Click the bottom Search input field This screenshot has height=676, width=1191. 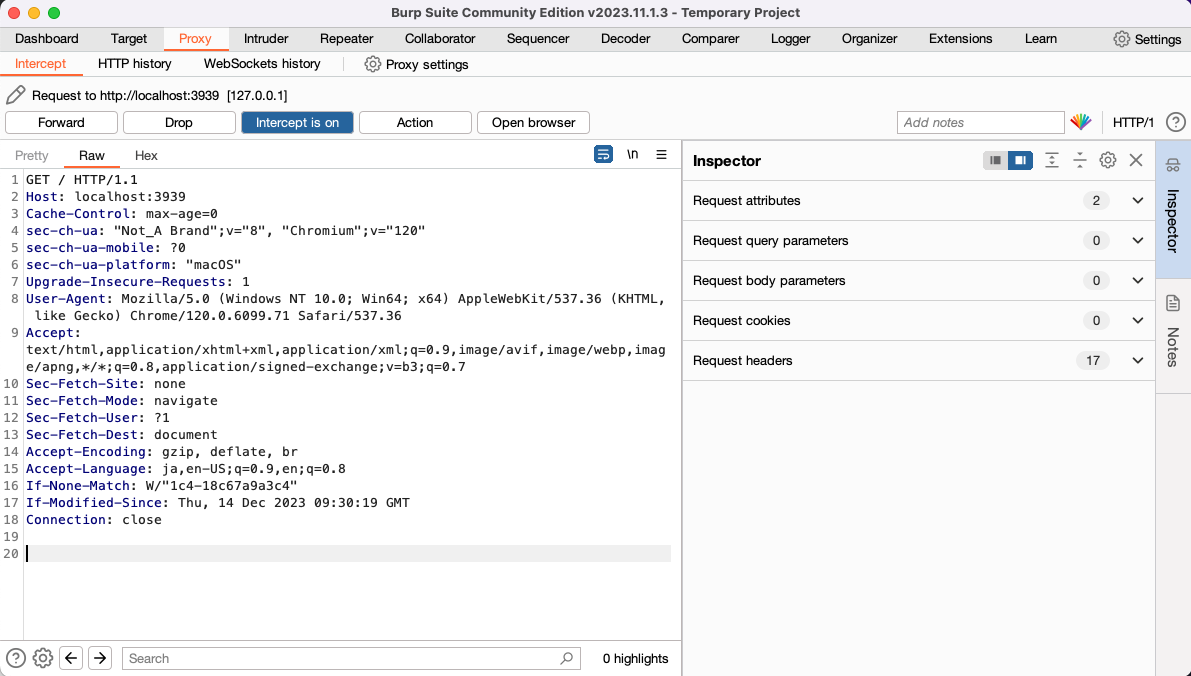point(351,659)
